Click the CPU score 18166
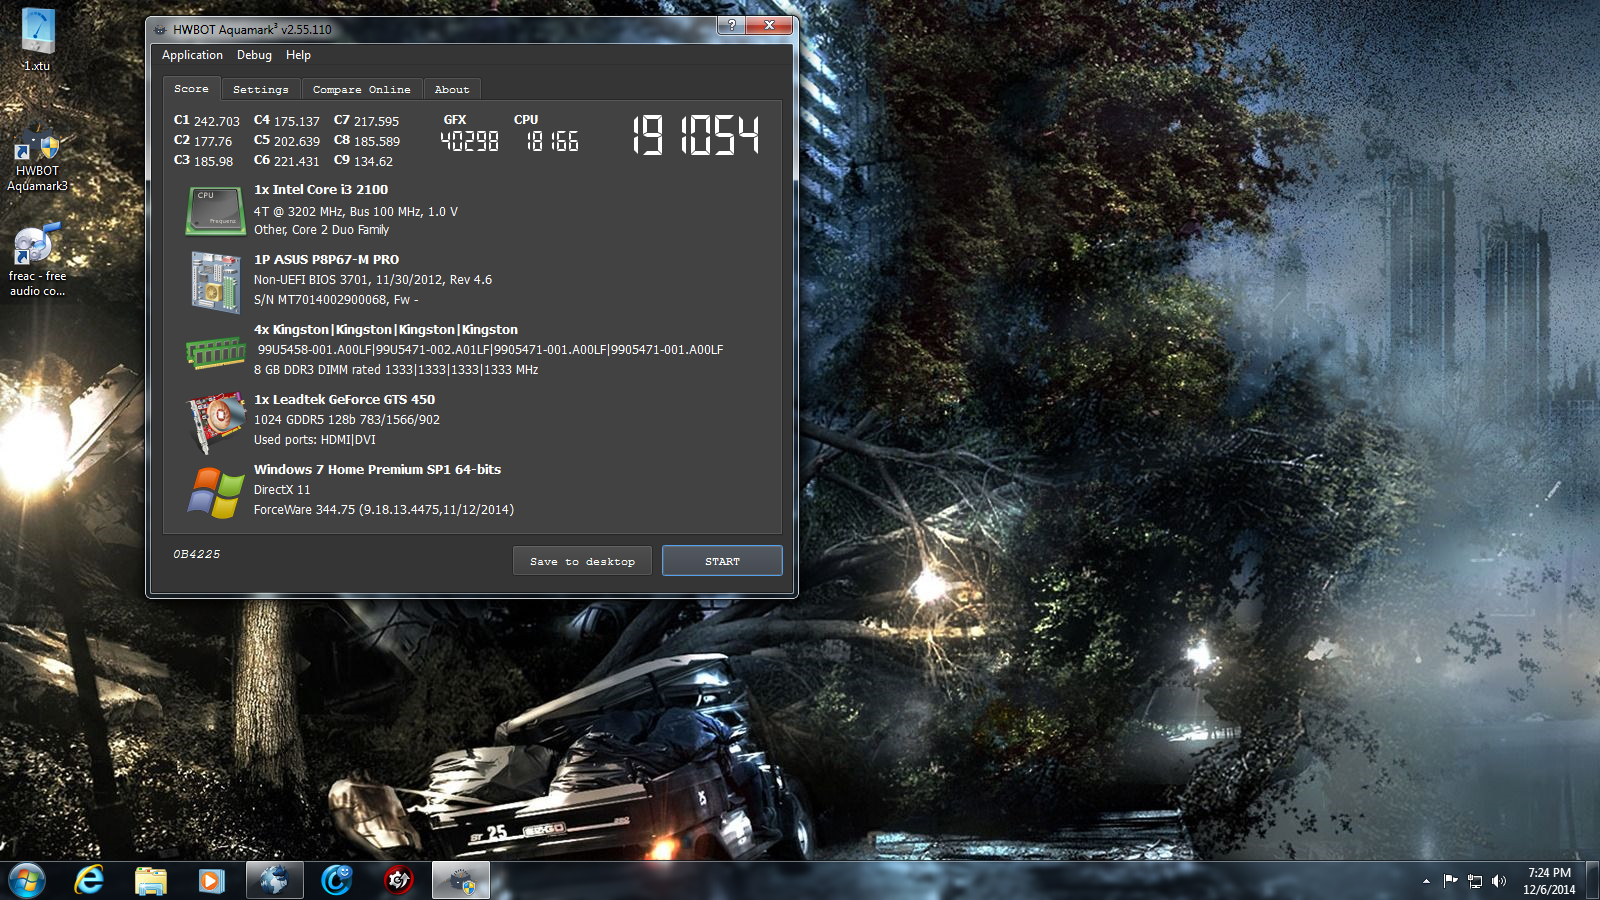 [x=553, y=142]
